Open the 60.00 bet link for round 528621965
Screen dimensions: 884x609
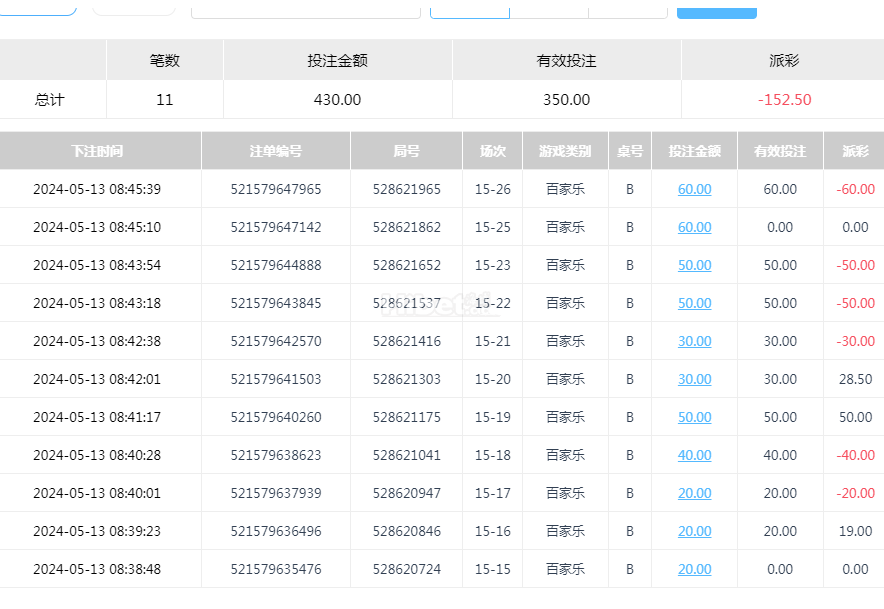(x=695, y=189)
